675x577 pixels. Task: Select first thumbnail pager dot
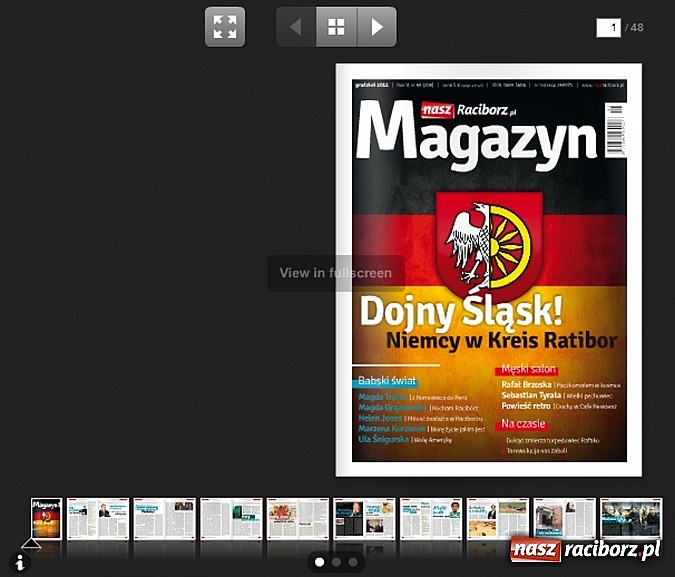319,562
